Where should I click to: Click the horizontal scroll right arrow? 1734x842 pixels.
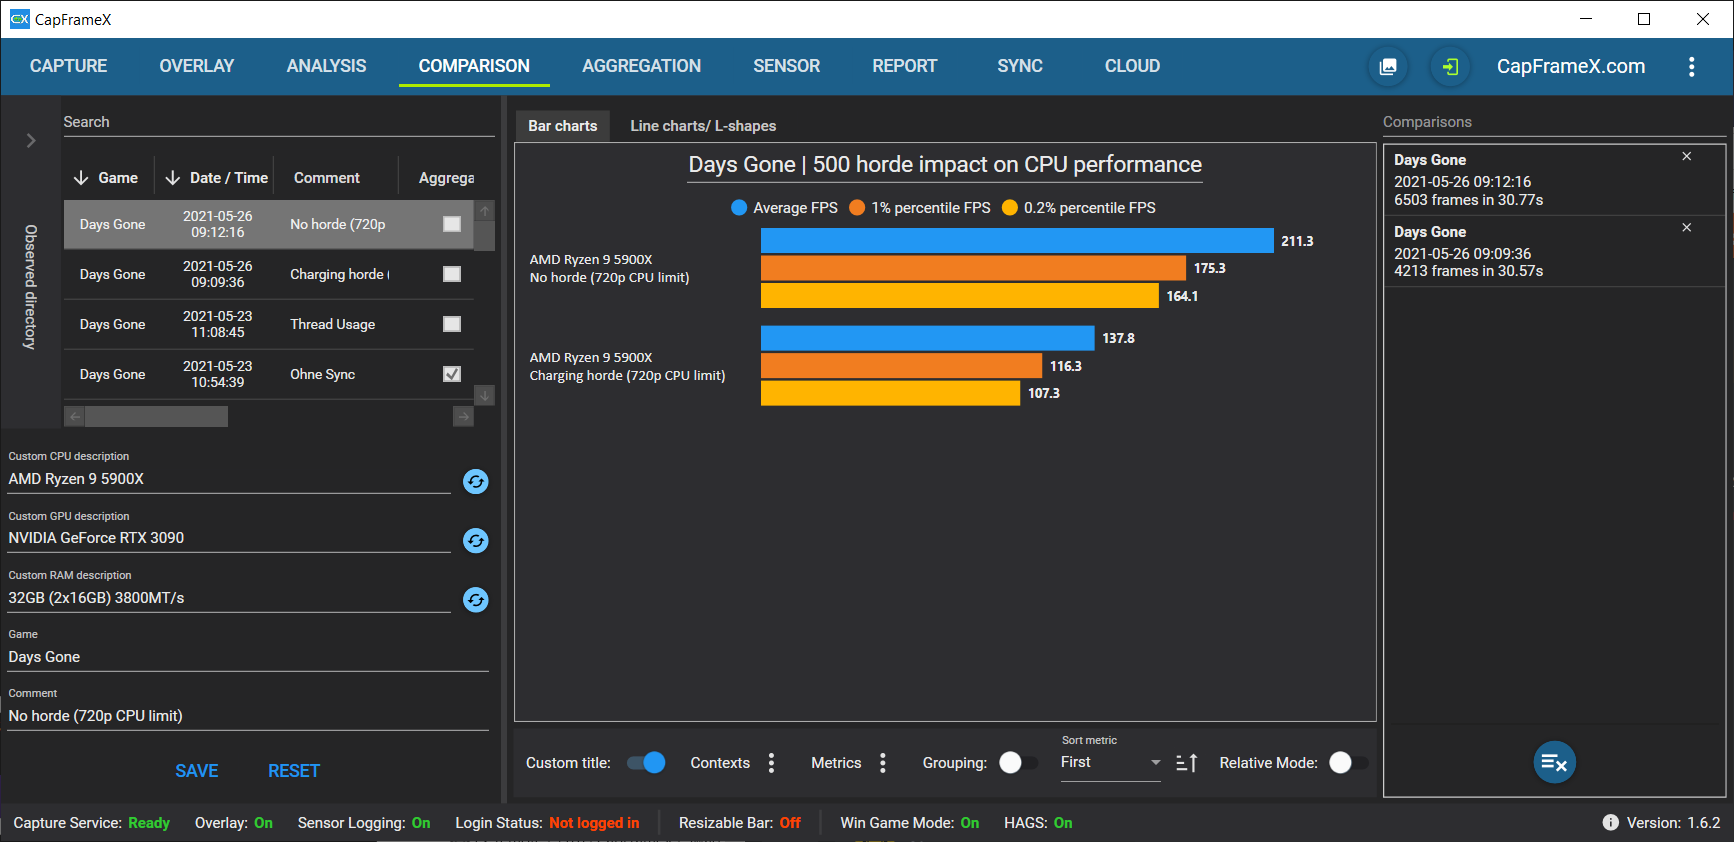click(463, 416)
